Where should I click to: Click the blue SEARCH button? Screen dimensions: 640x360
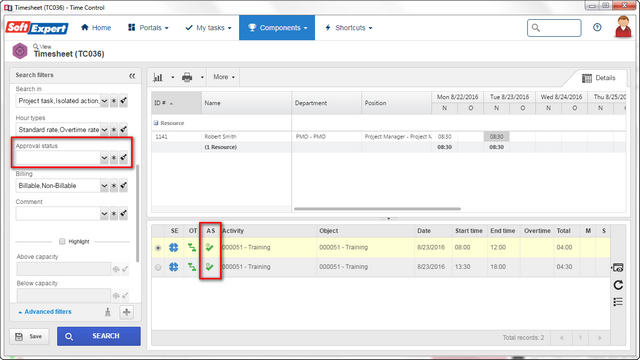(x=99, y=336)
